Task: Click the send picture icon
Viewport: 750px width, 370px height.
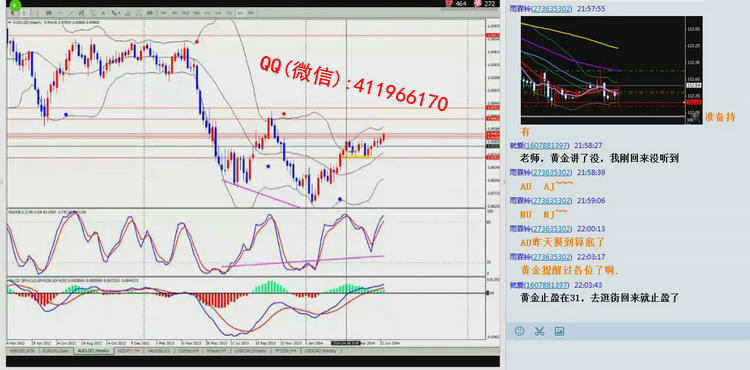Action: point(559,331)
